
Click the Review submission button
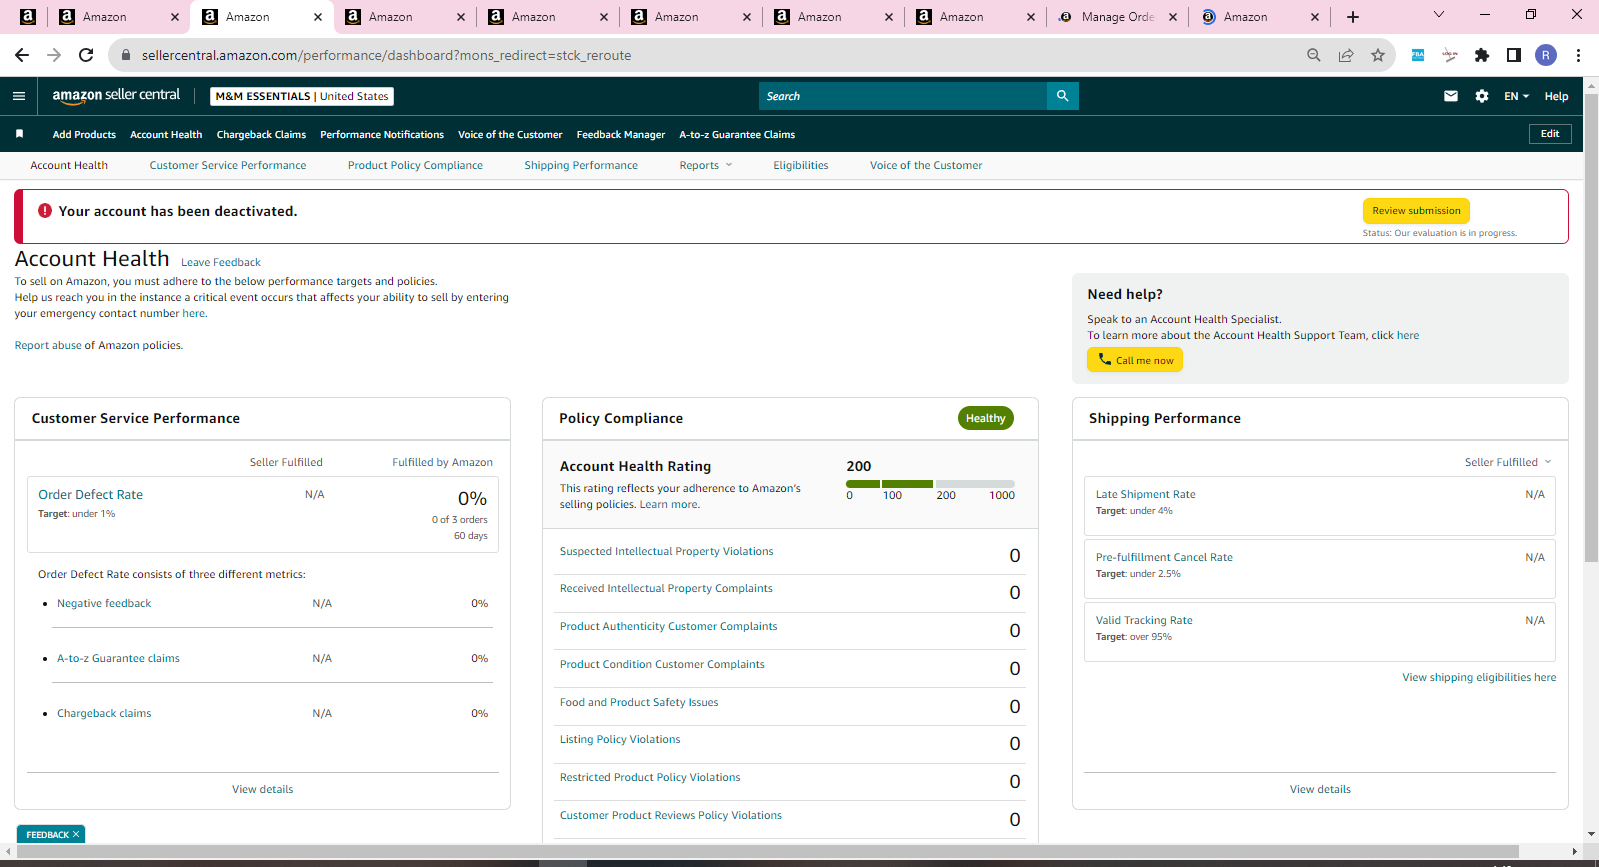[x=1416, y=211]
